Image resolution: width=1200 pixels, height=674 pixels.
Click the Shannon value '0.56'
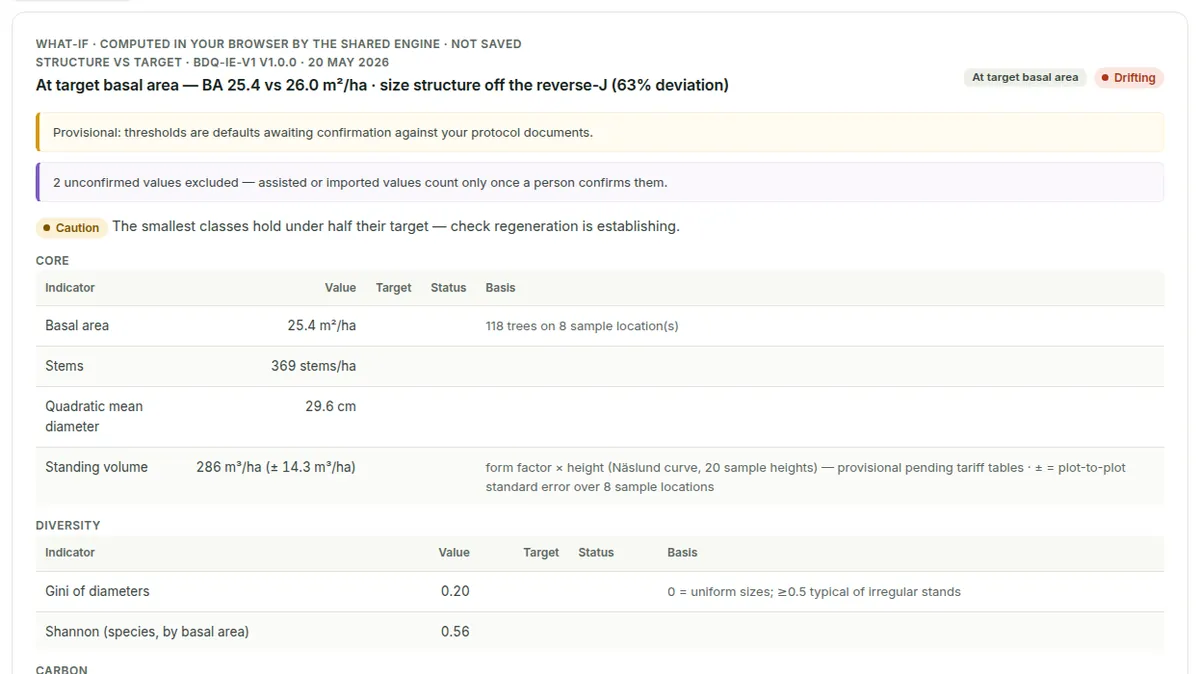pyautogui.click(x=455, y=632)
